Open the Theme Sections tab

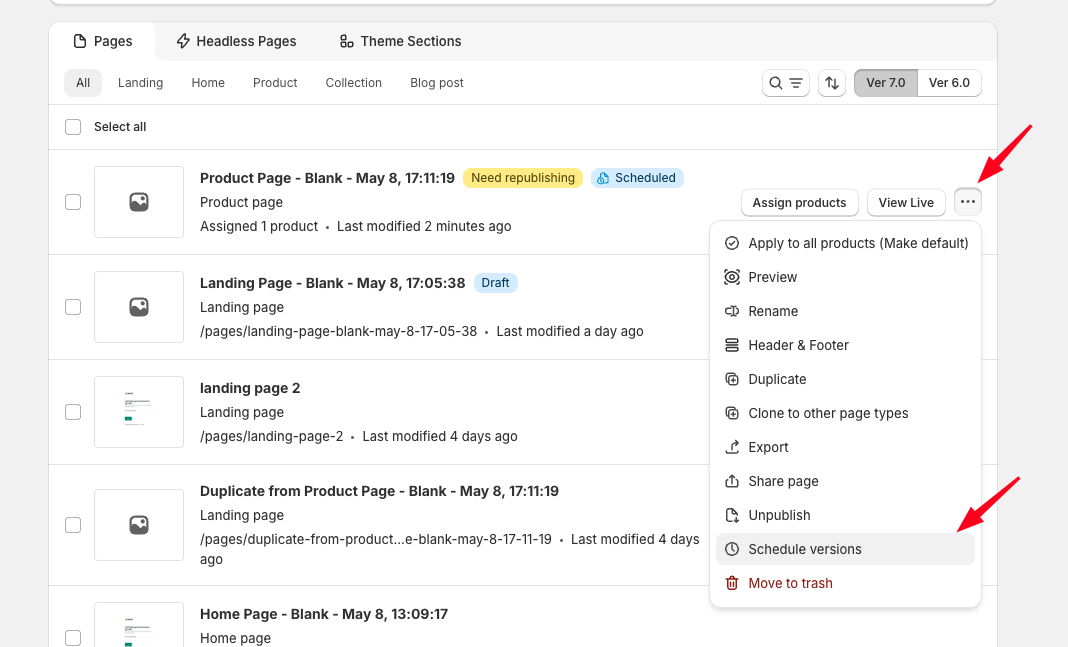pos(400,41)
